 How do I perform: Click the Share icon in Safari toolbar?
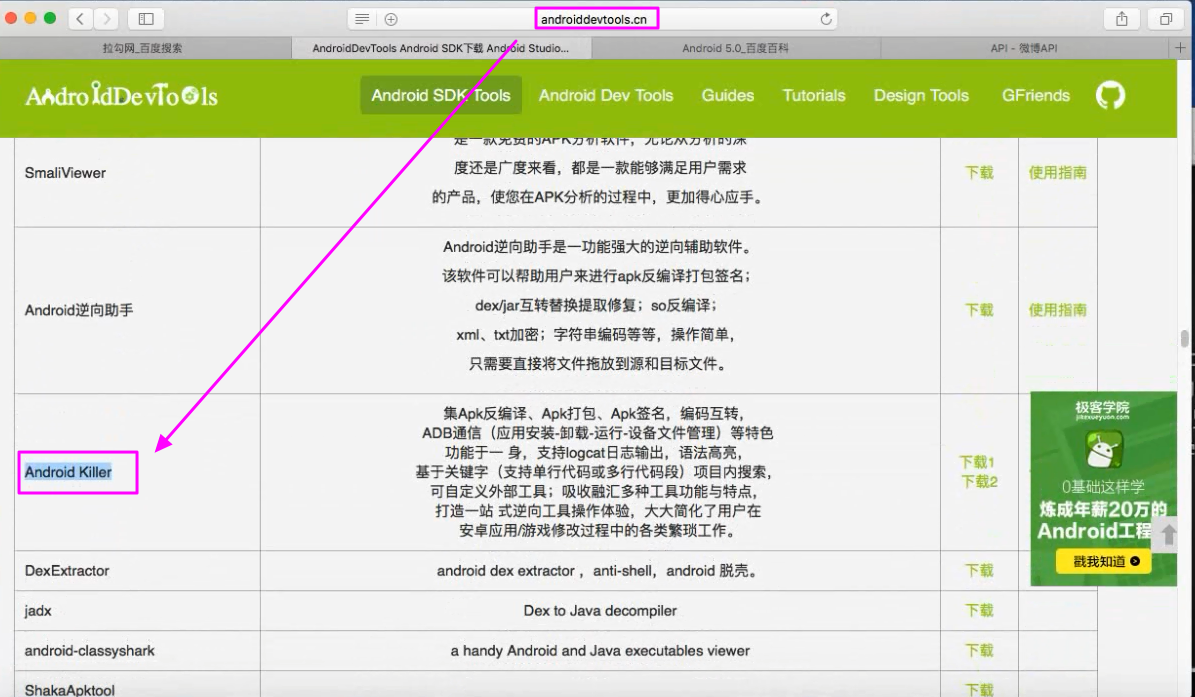point(1121,19)
